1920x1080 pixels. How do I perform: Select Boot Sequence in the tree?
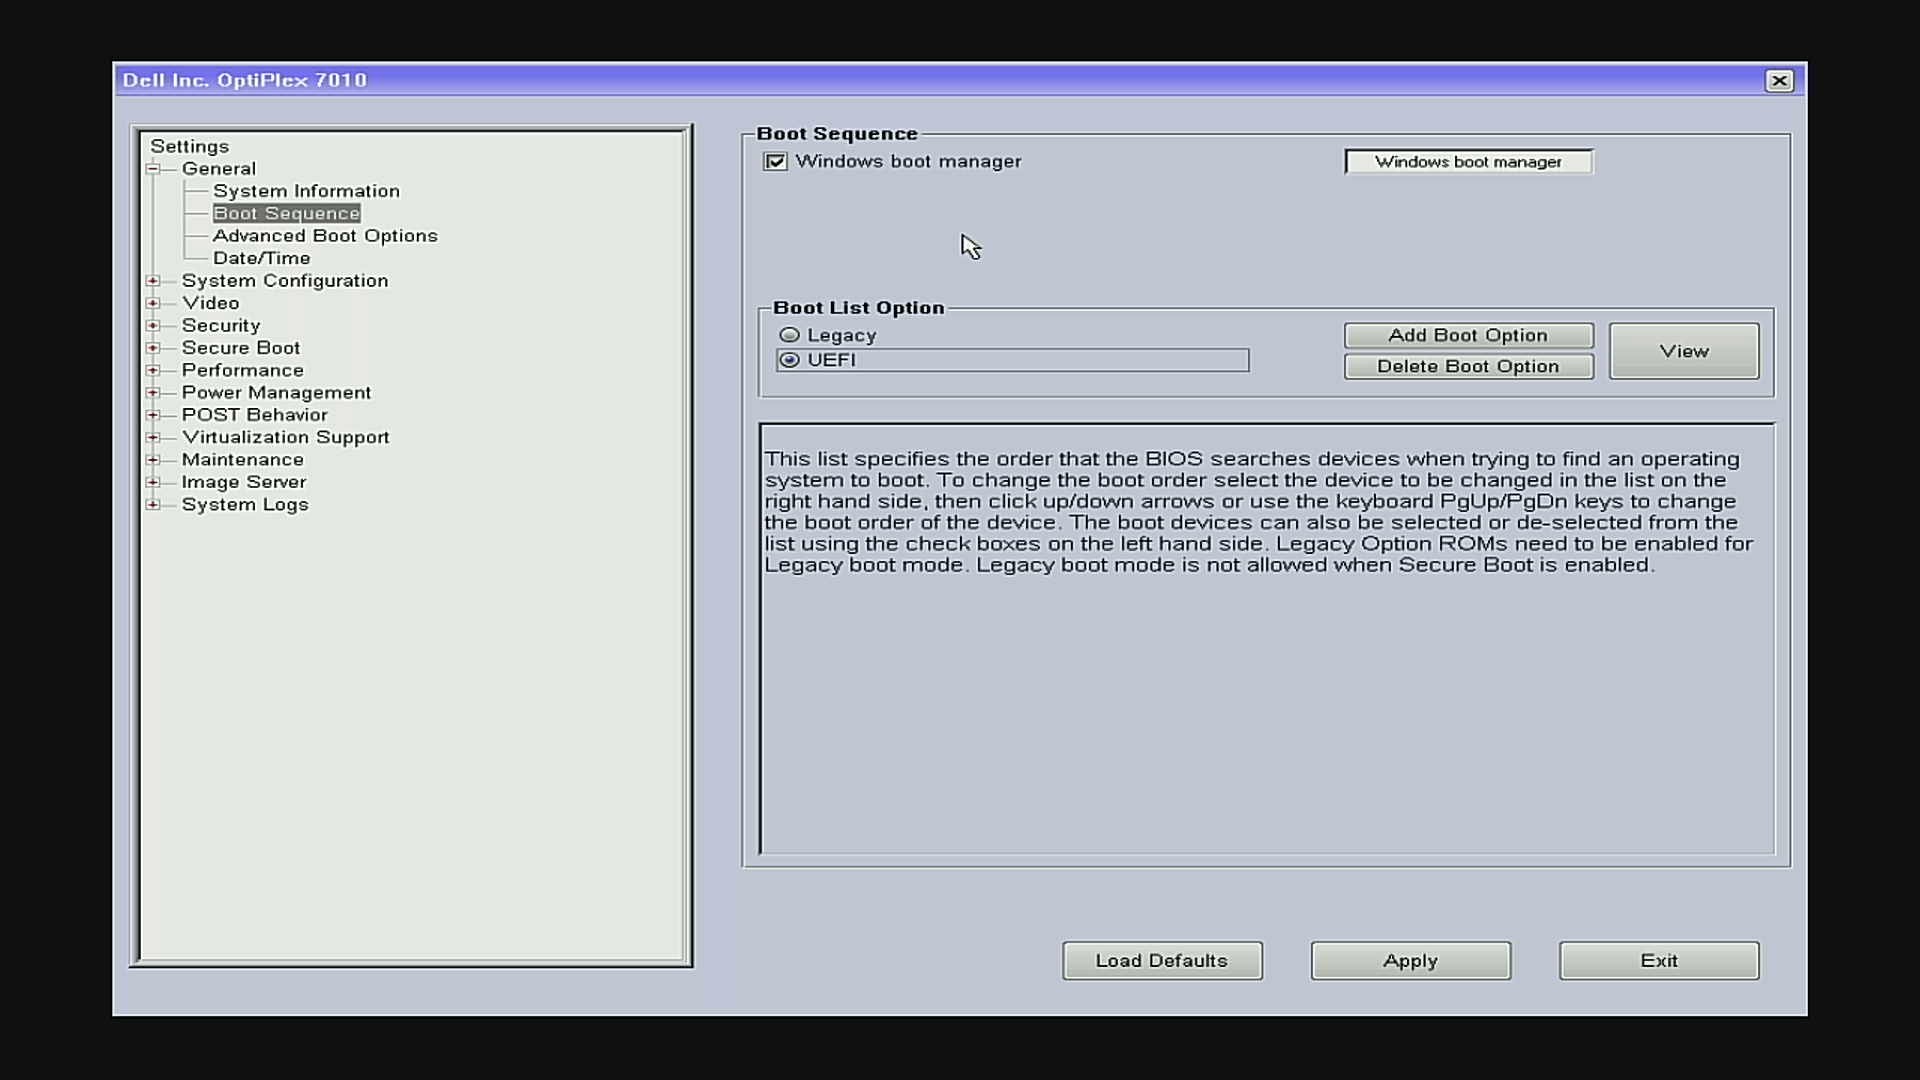point(286,213)
